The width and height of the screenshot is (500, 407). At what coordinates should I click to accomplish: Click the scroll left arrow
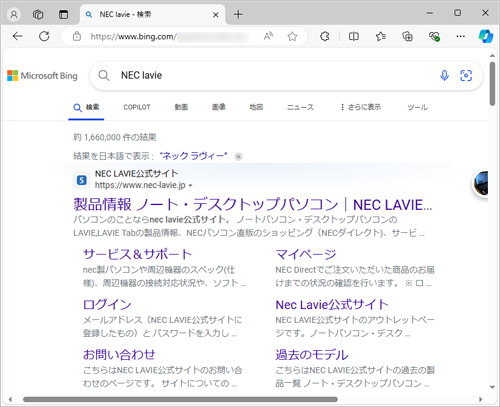pyautogui.click(x=10, y=399)
